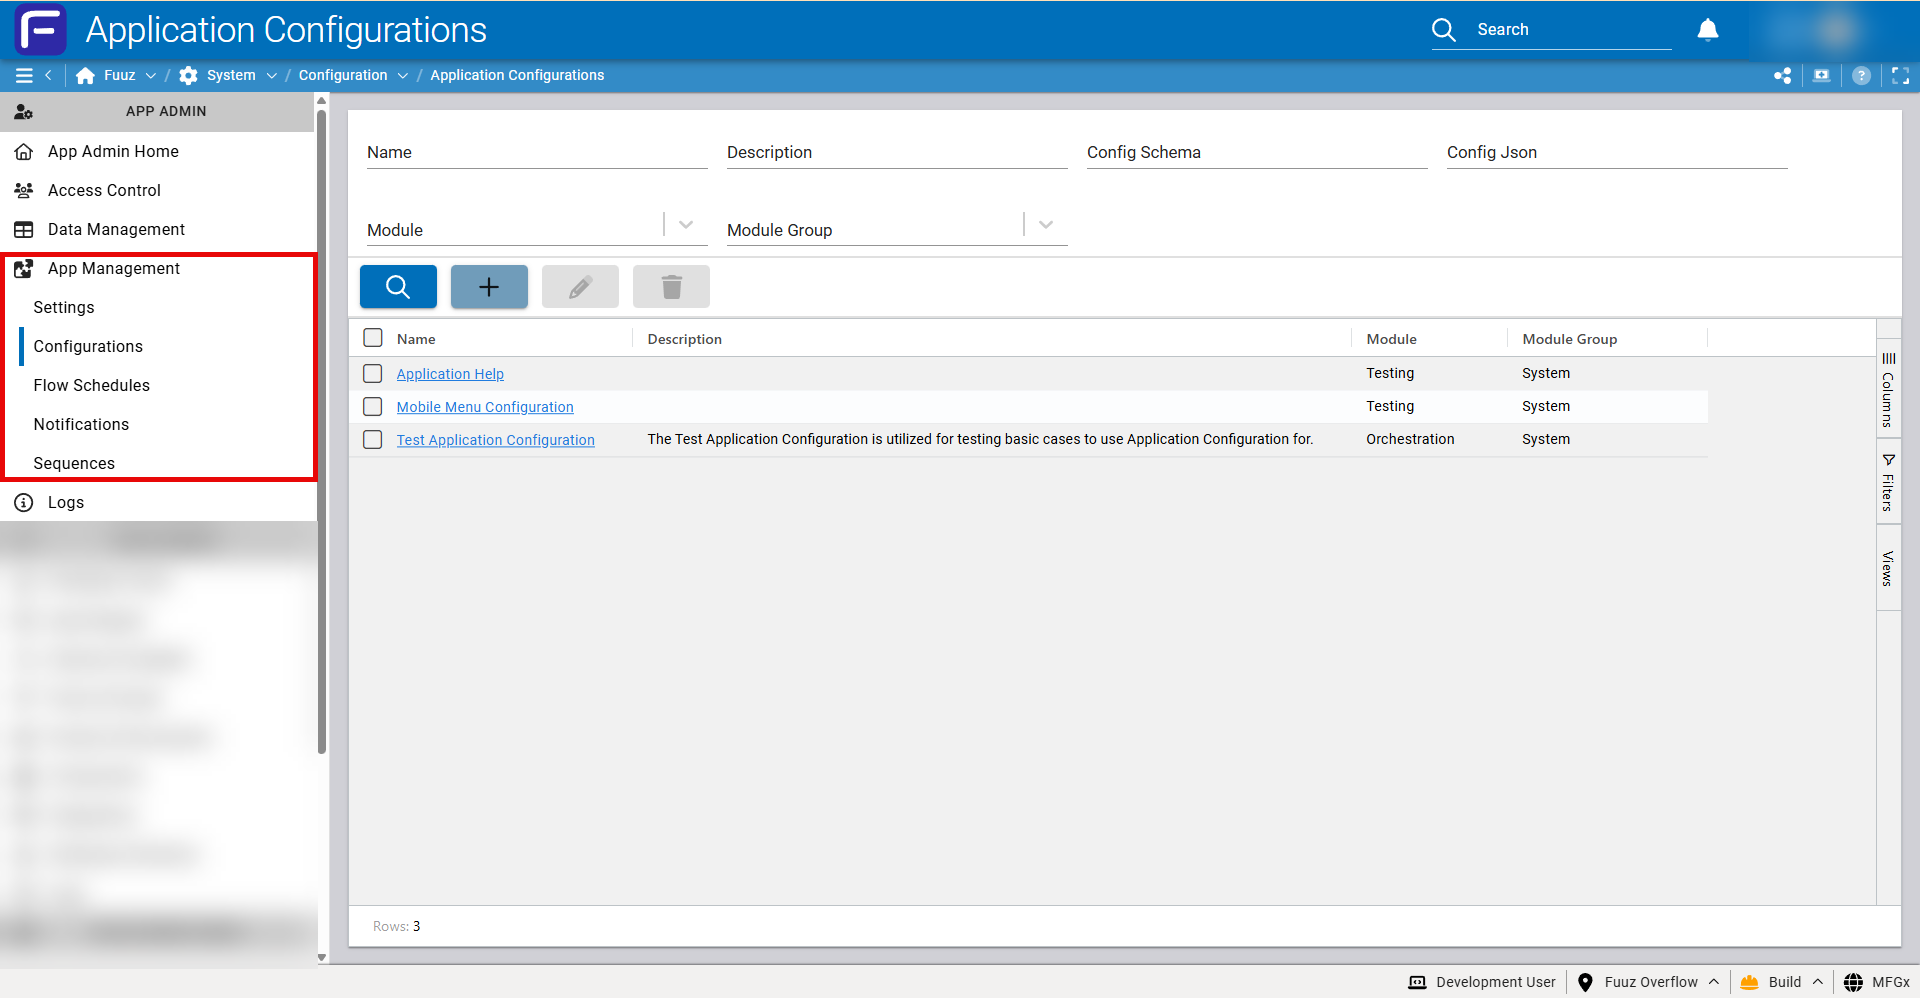
Task: Expand the Module dropdown filter
Action: [x=686, y=226]
